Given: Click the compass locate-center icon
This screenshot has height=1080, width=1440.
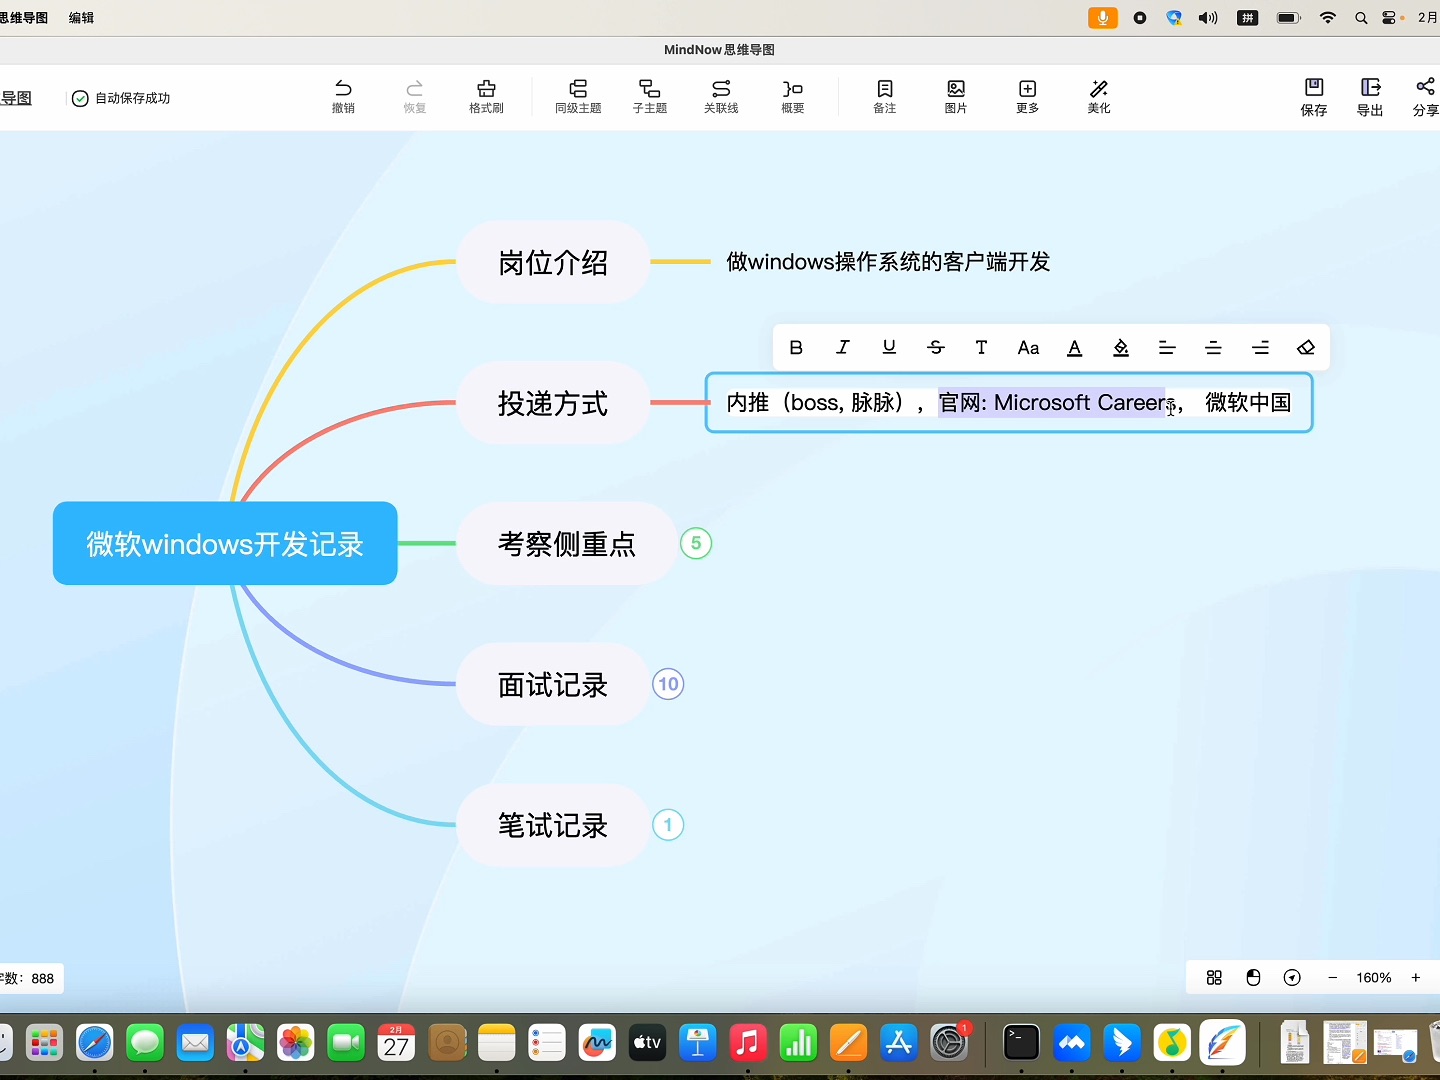Looking at the screenshot, I should click(x=1292, y=978).
